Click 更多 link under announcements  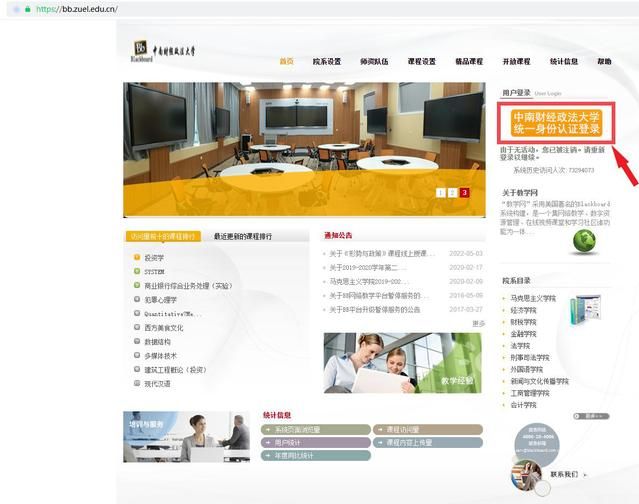(478, 323)
